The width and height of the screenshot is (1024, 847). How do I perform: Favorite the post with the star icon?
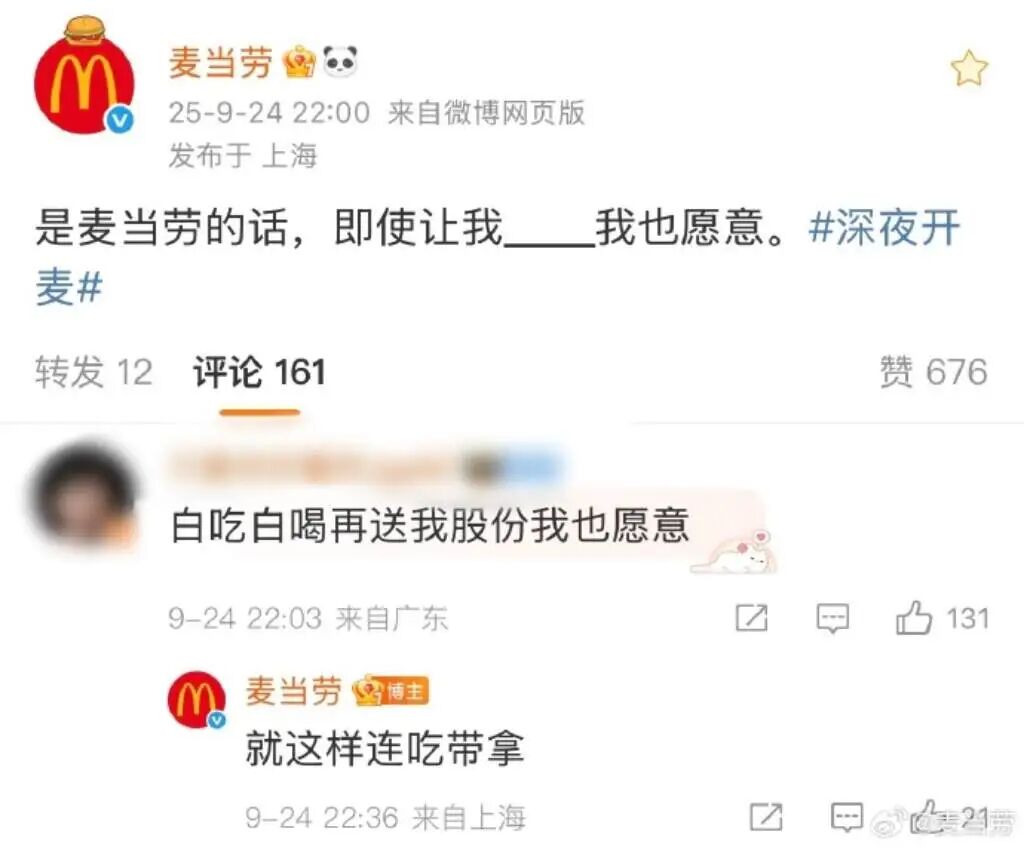pyautogui.click(x=969, y=69)
